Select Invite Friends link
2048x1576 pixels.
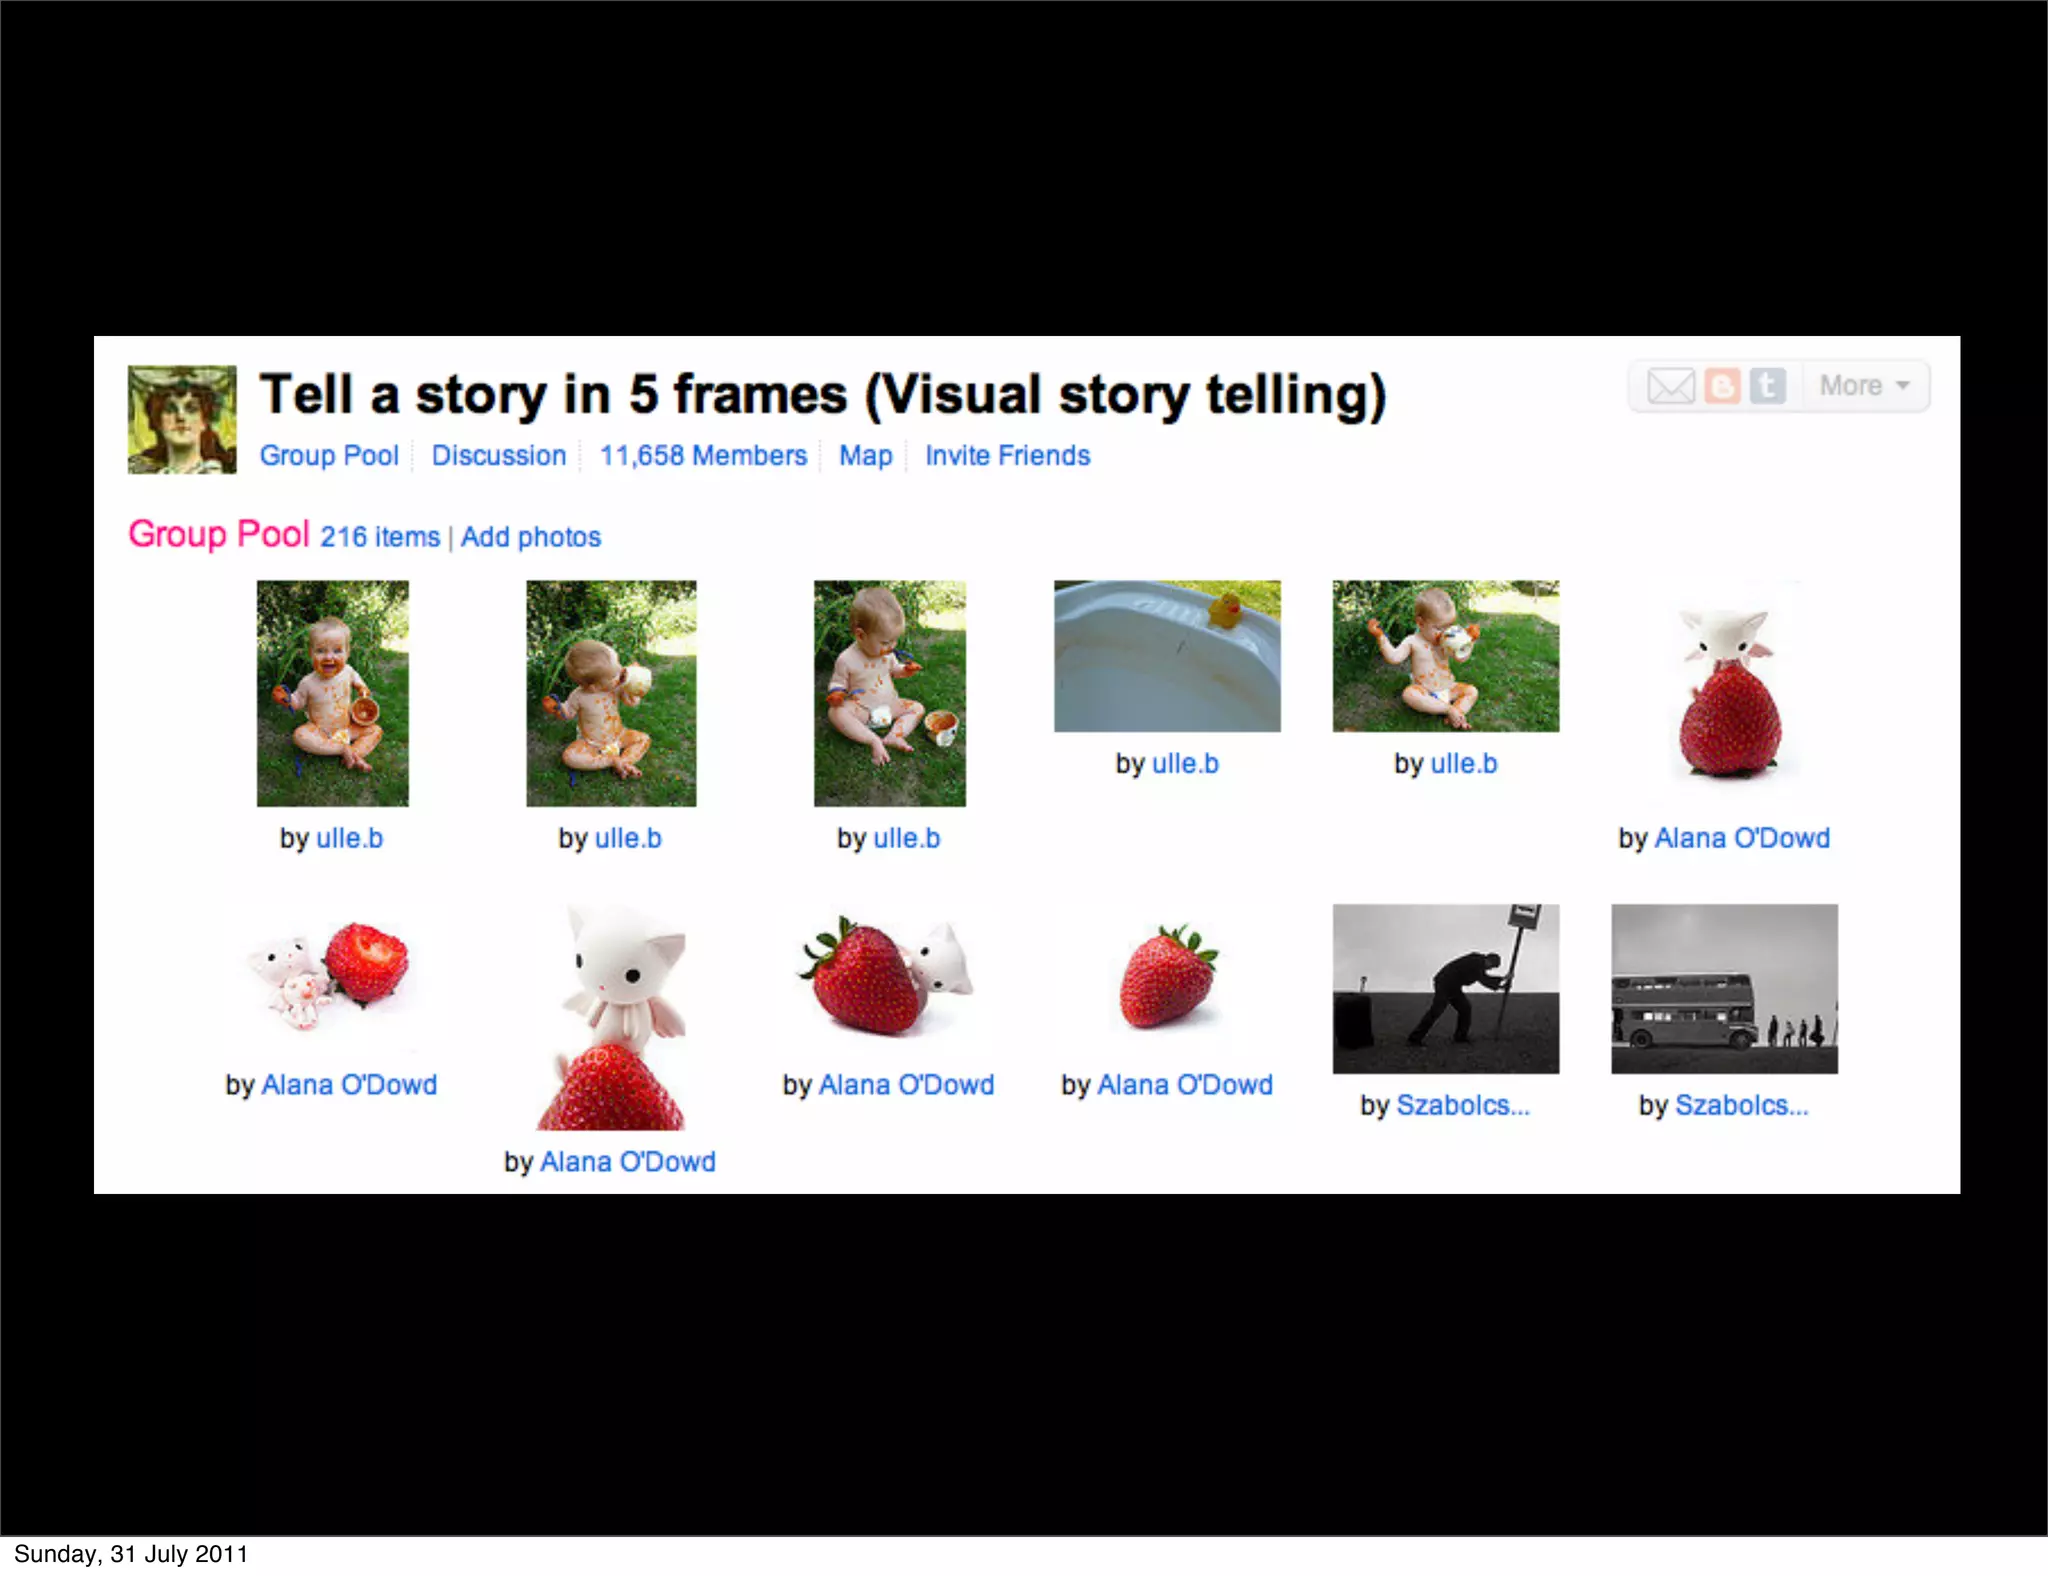(x=1007, y=456)
